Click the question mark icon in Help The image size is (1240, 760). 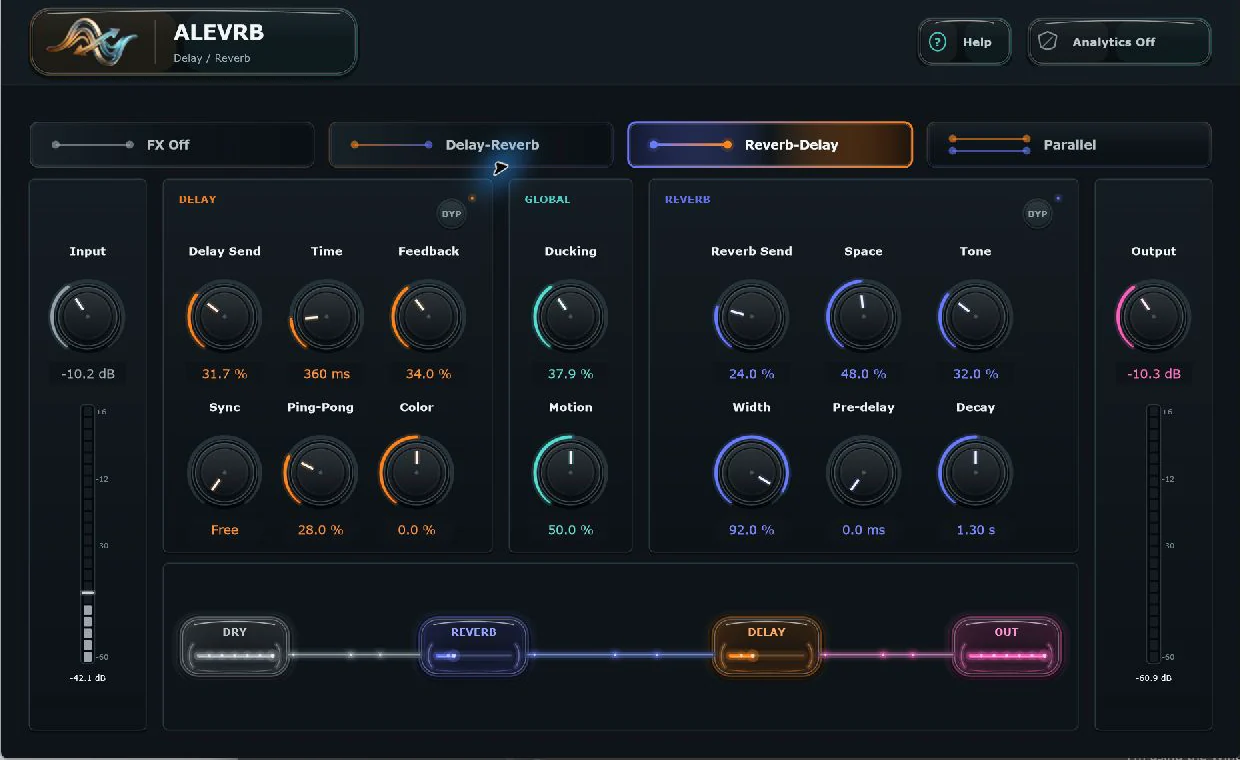click(x=938, y=42)
